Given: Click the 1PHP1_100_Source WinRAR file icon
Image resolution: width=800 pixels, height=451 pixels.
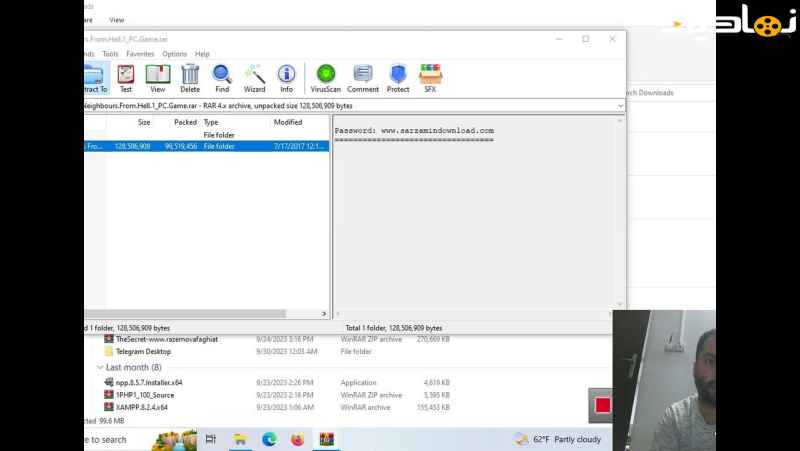Looking at the screenshot, I should click(109, 394).
